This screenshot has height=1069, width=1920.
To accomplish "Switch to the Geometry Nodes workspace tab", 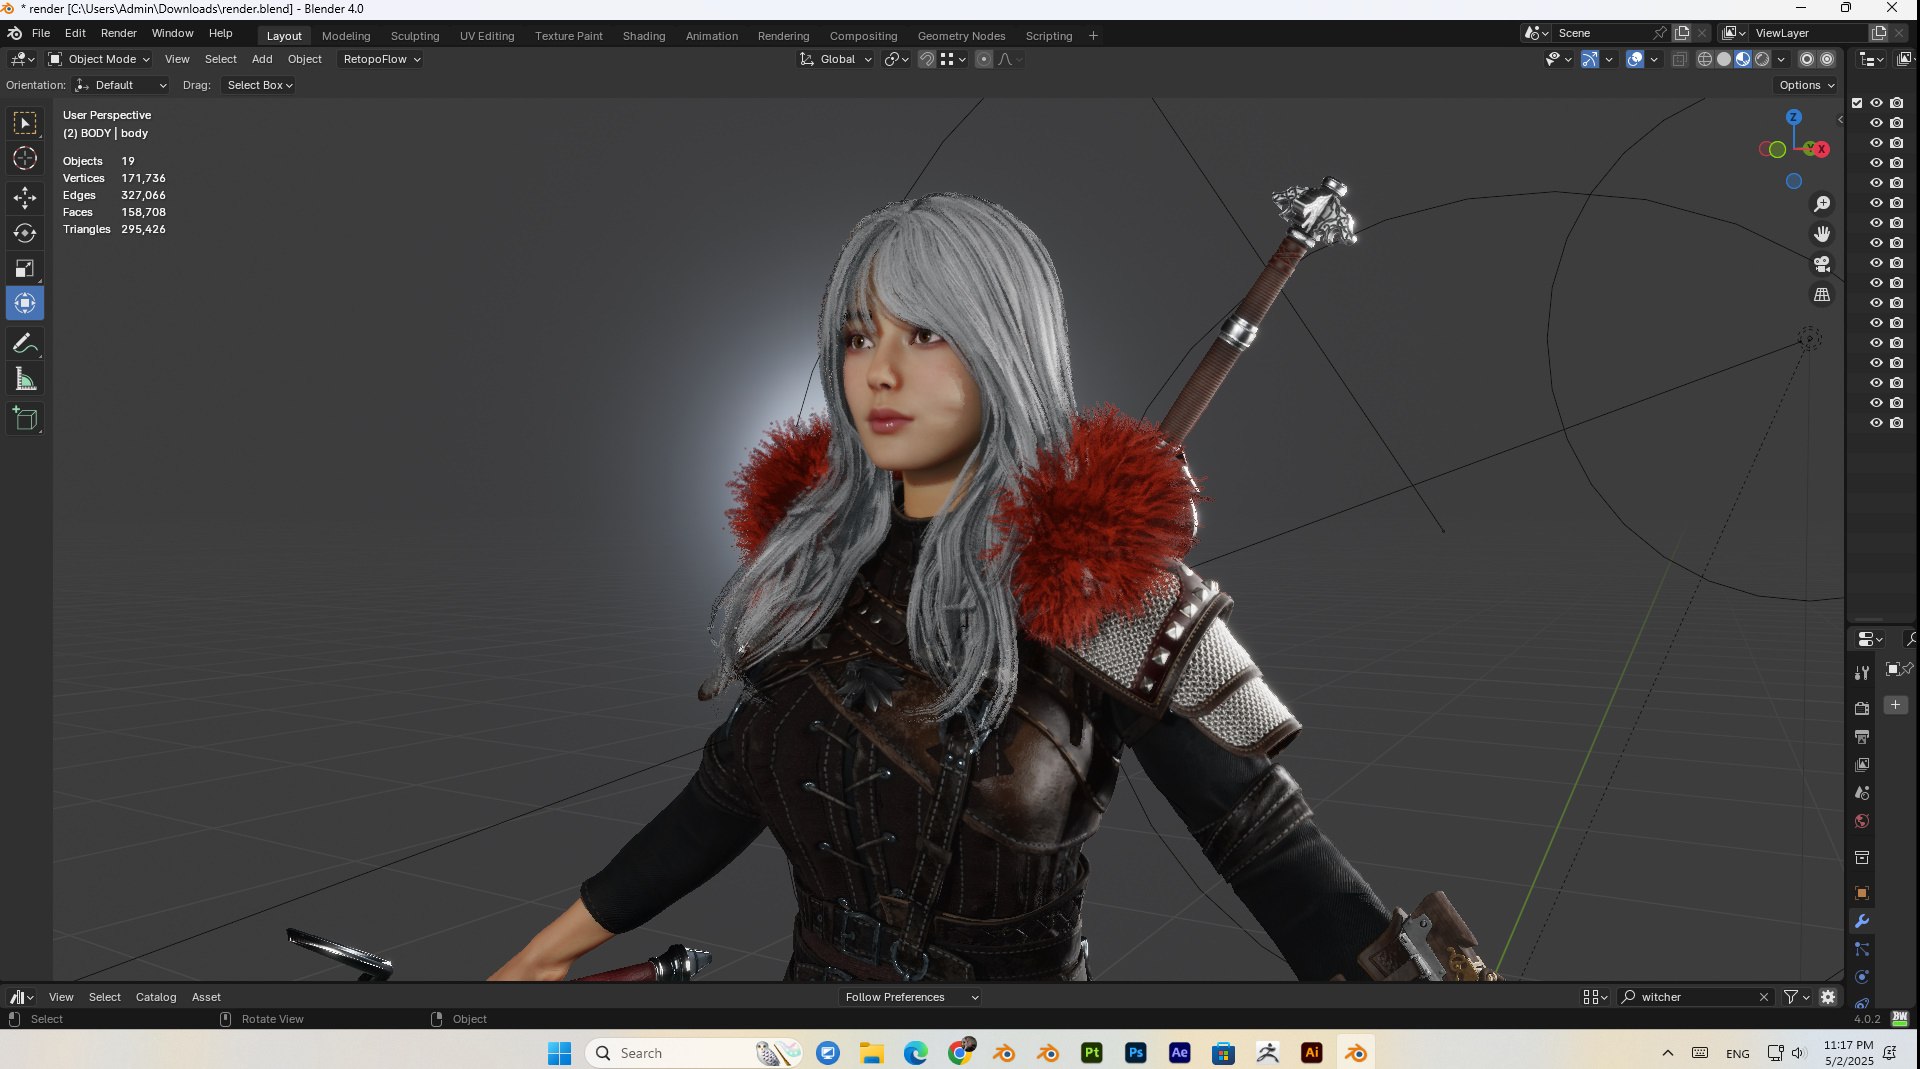I will pos(961,36).
